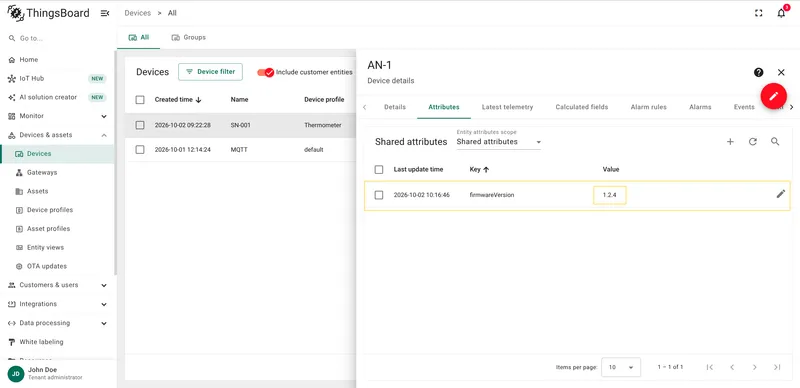The width and height of the screenshot is (800, 388).
Task: Go to the first page of attributes
Action: pyautogui.click(x=710, y=367)
